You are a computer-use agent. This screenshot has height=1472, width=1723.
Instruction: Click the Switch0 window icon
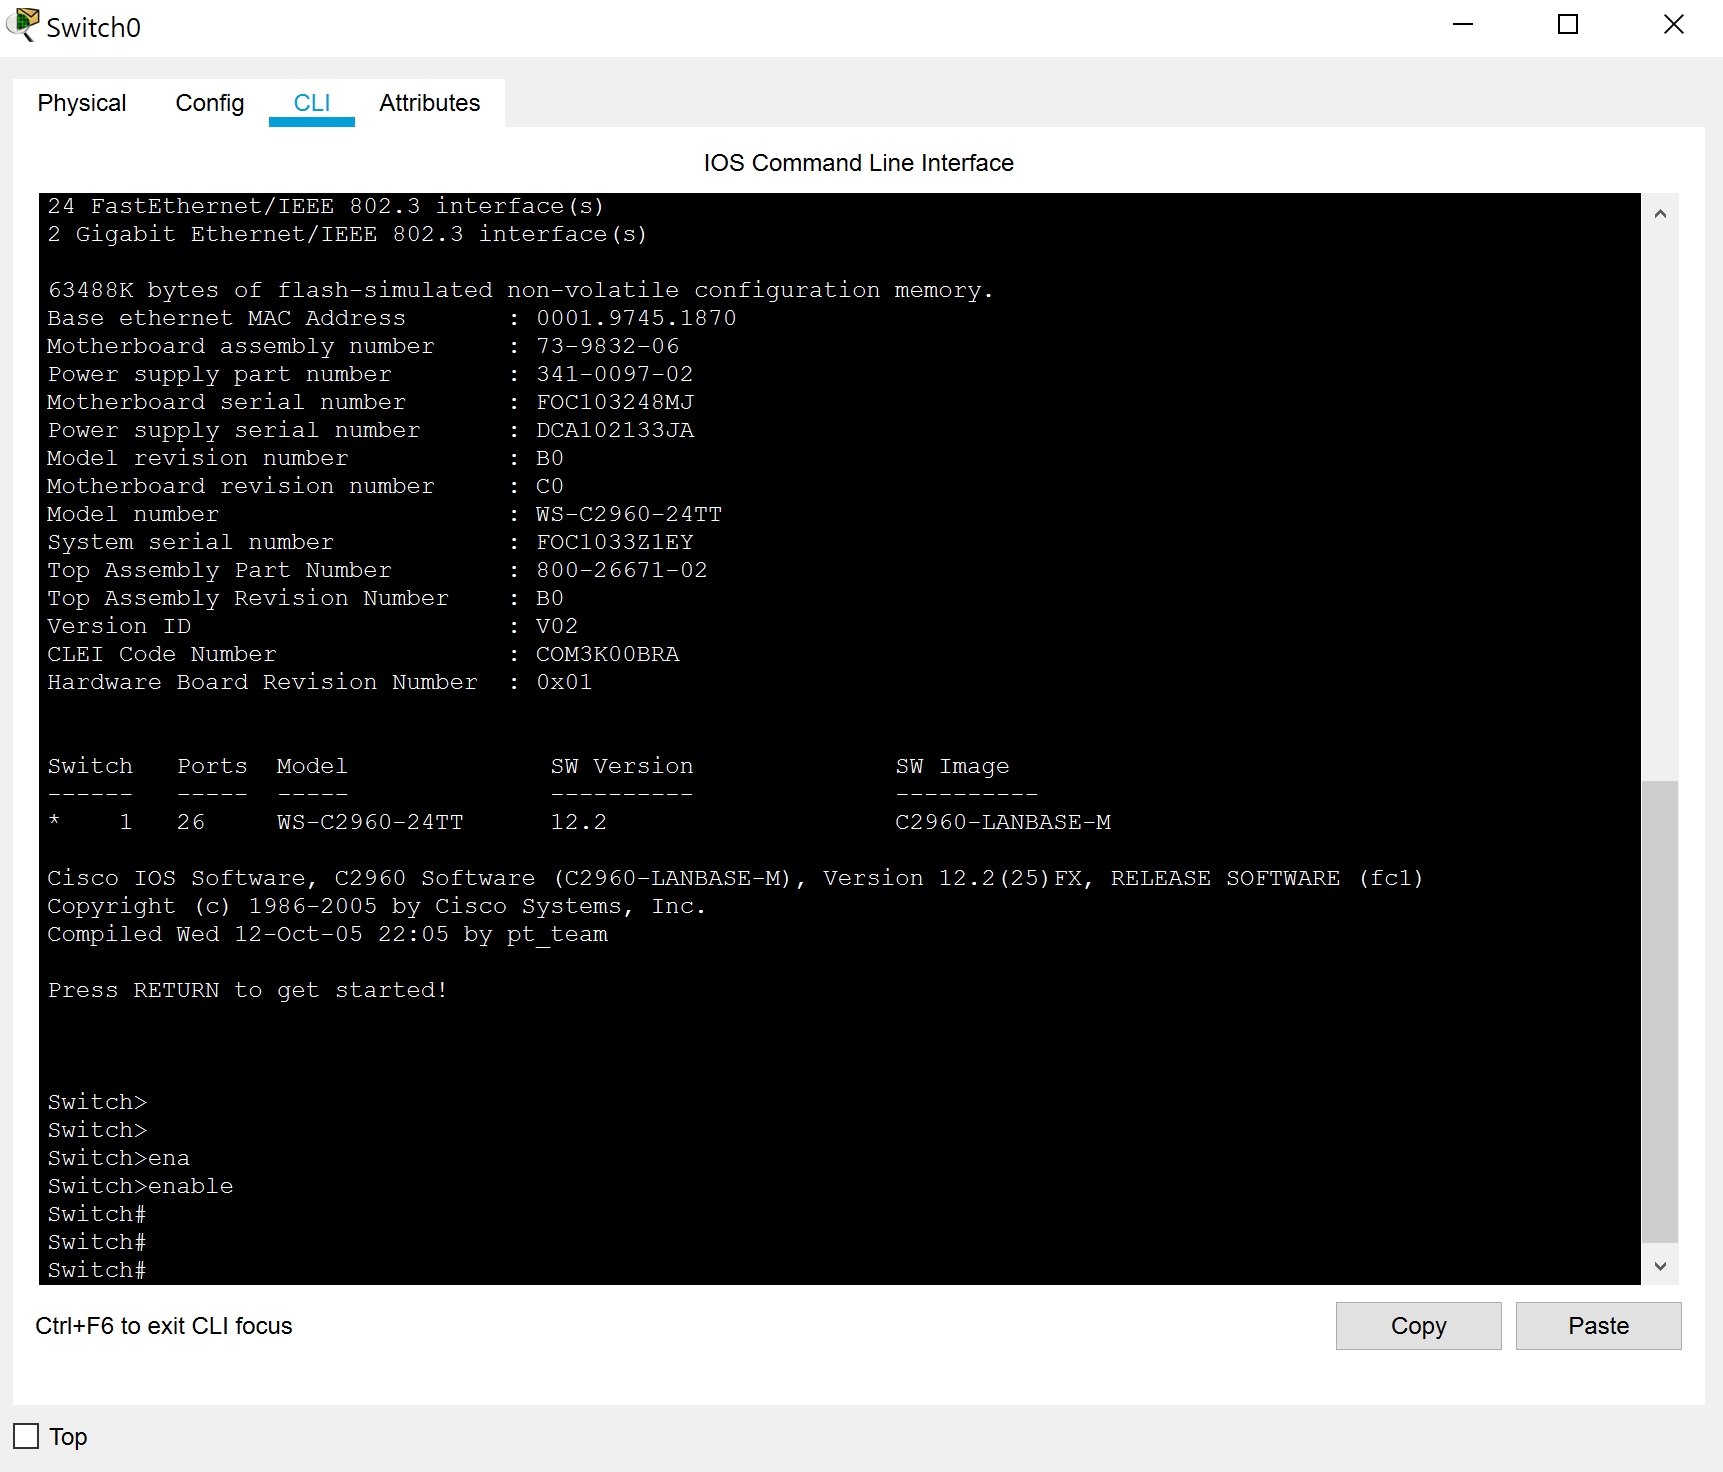coord(22,25)
